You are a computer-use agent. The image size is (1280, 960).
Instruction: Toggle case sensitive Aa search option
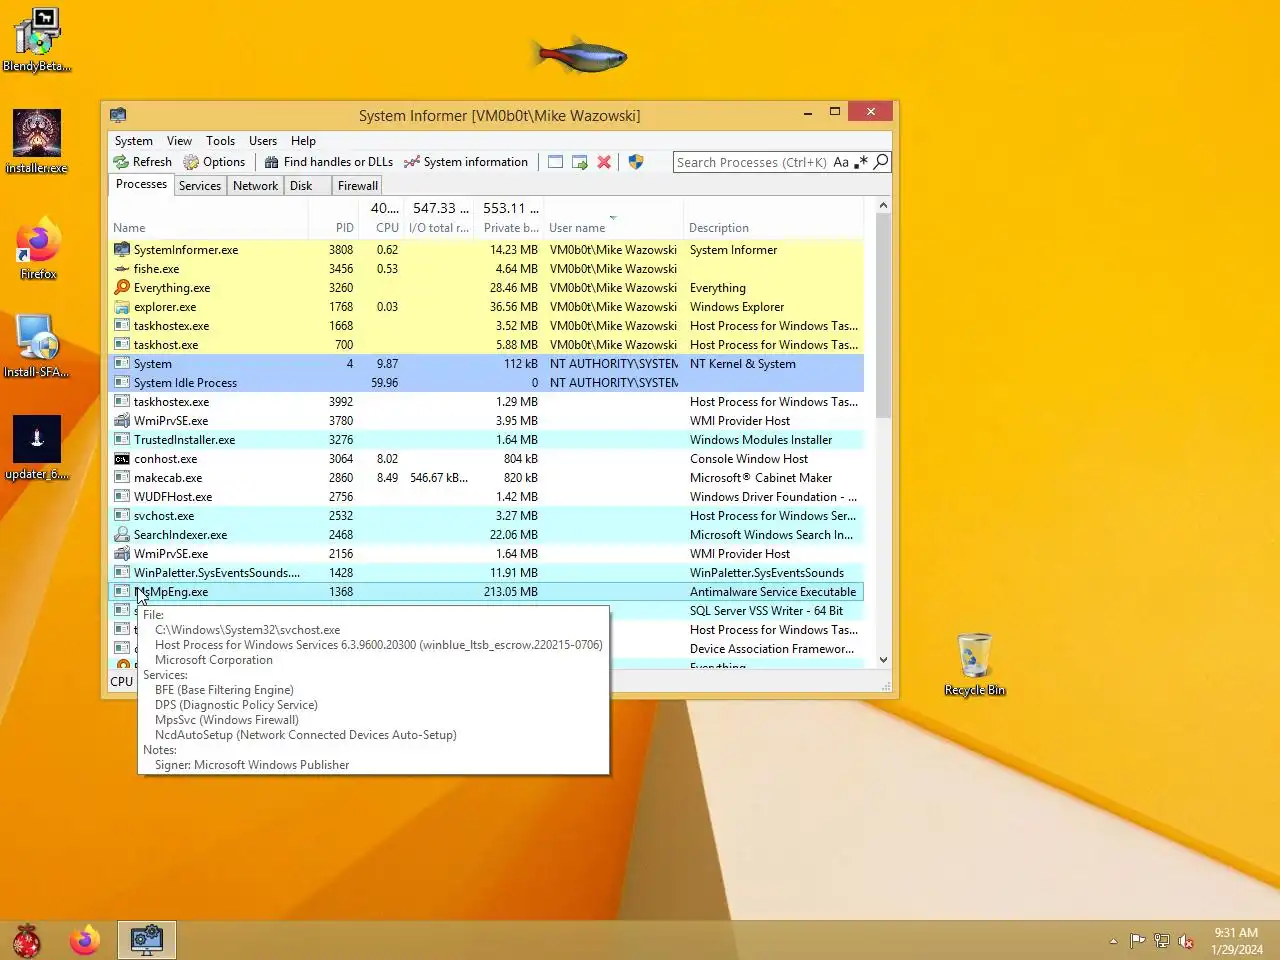(841, 162)
